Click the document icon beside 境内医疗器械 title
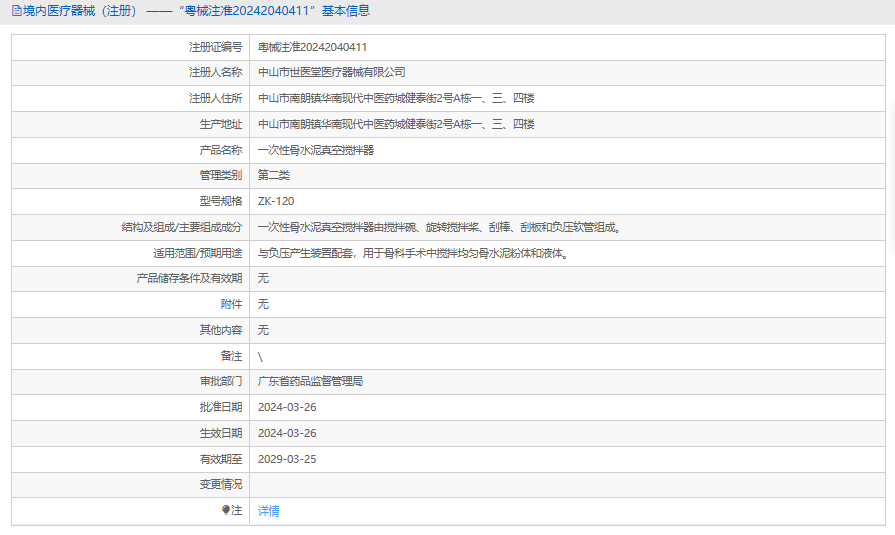This screenshot has height=535, width=895. (17, 11)
